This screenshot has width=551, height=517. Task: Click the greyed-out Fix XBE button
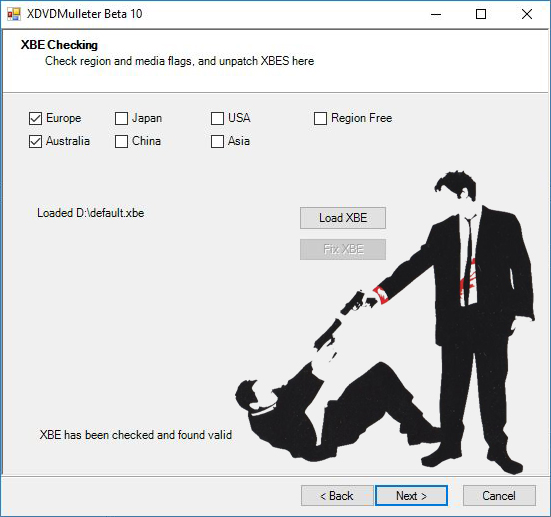click(343, 250)
